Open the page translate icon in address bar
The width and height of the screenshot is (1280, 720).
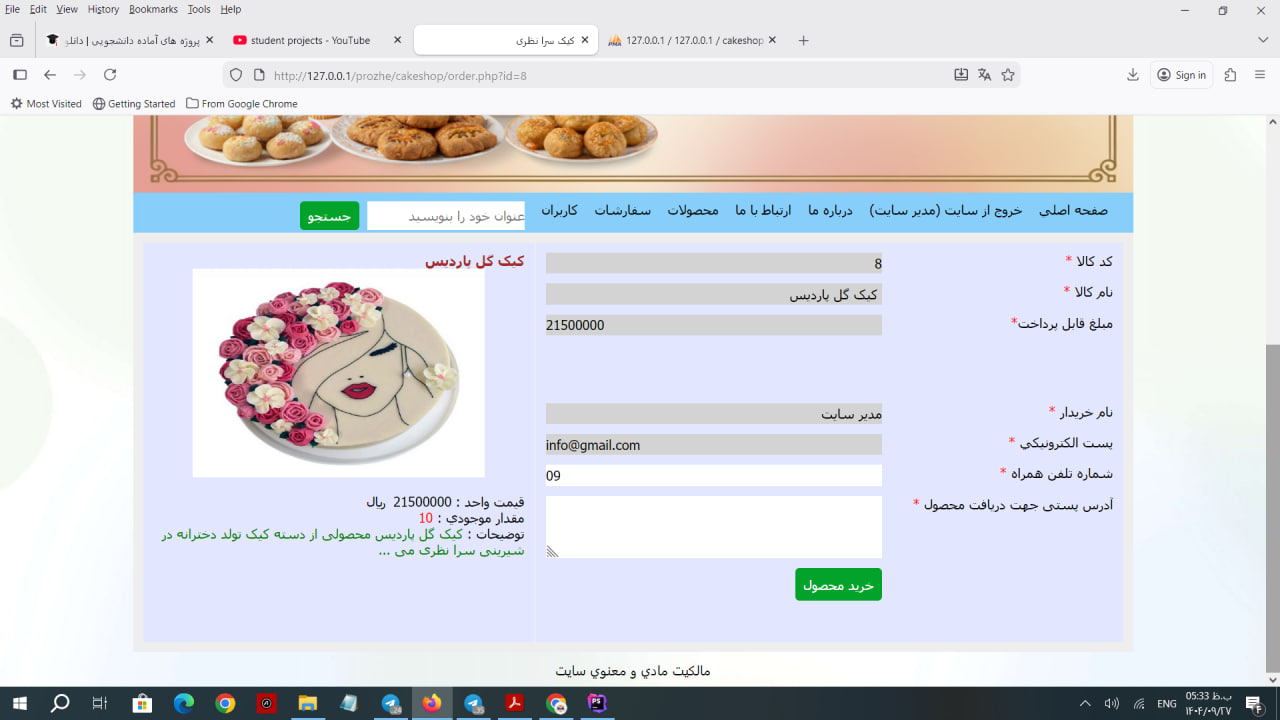pos(984,75)
